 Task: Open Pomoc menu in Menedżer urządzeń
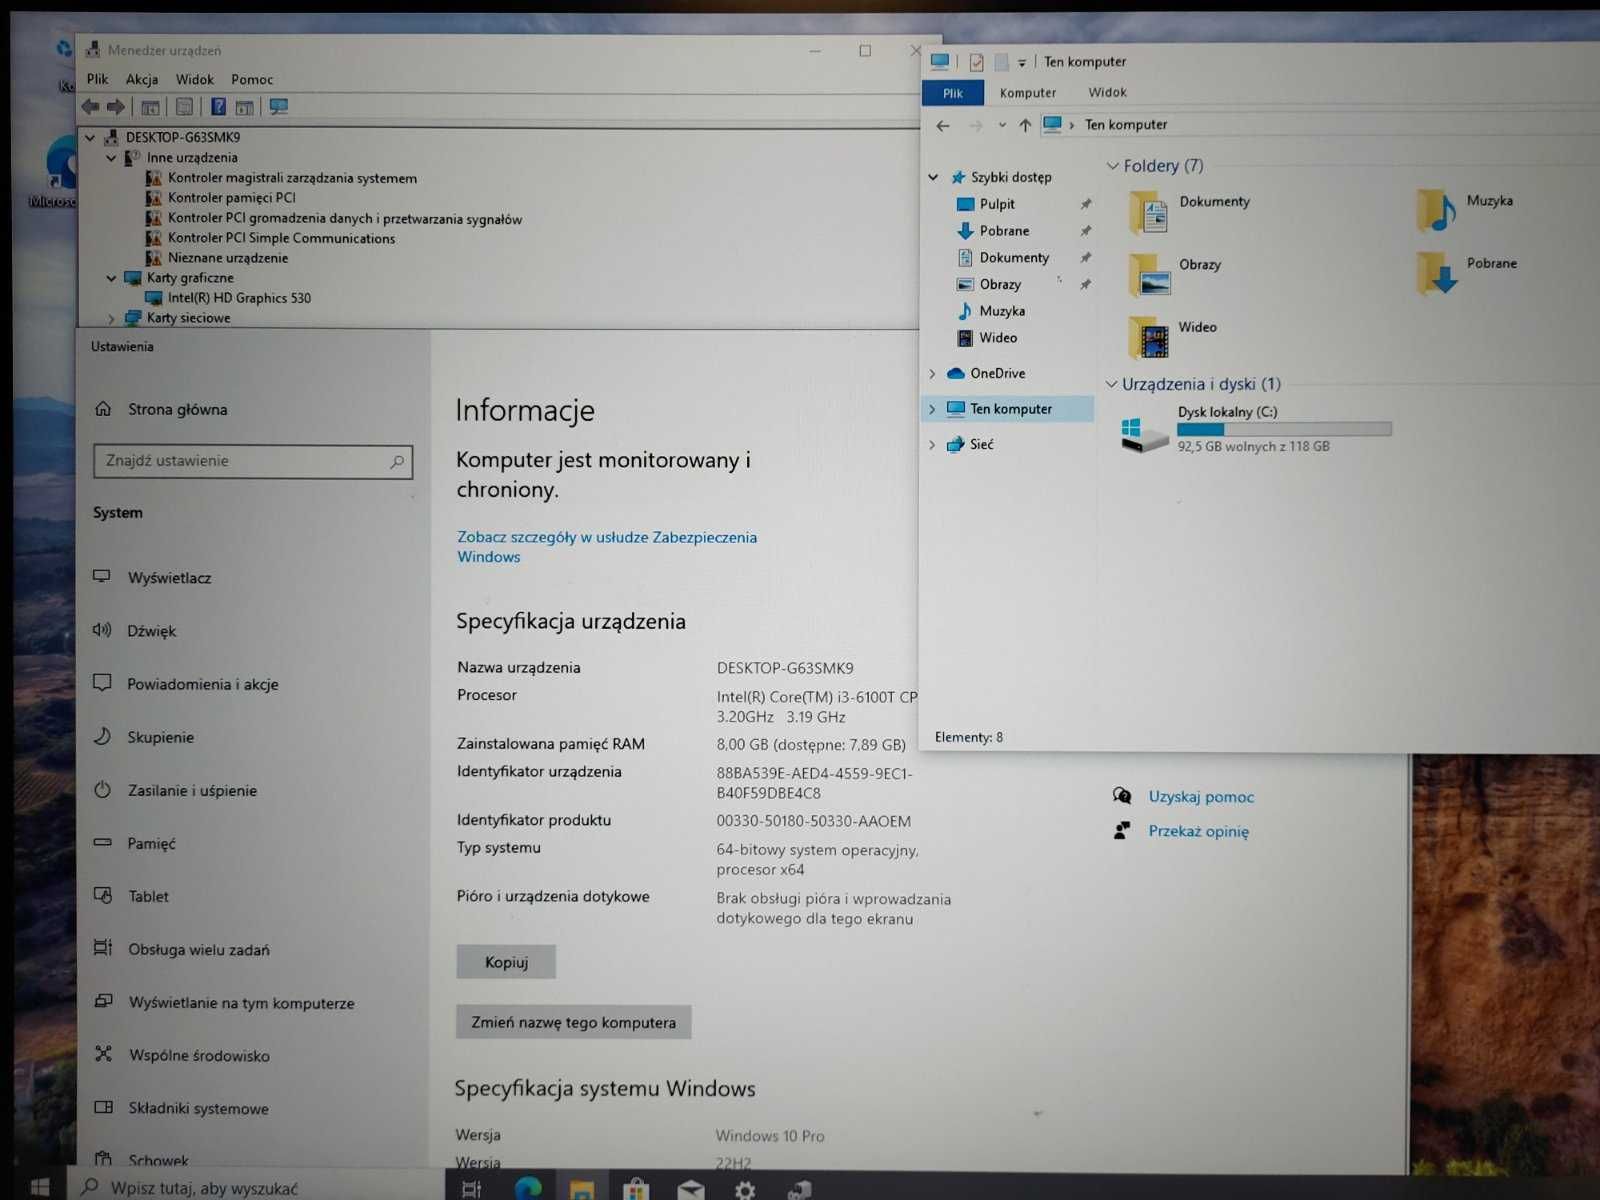tap(252, 79)
